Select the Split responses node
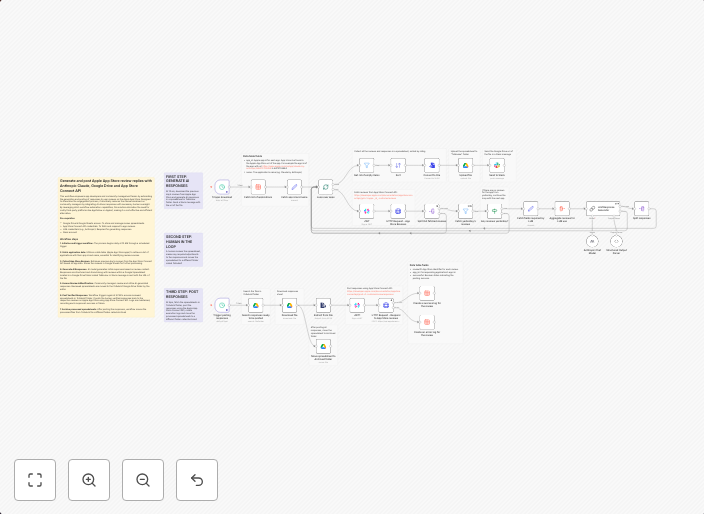 coord(641,209)
